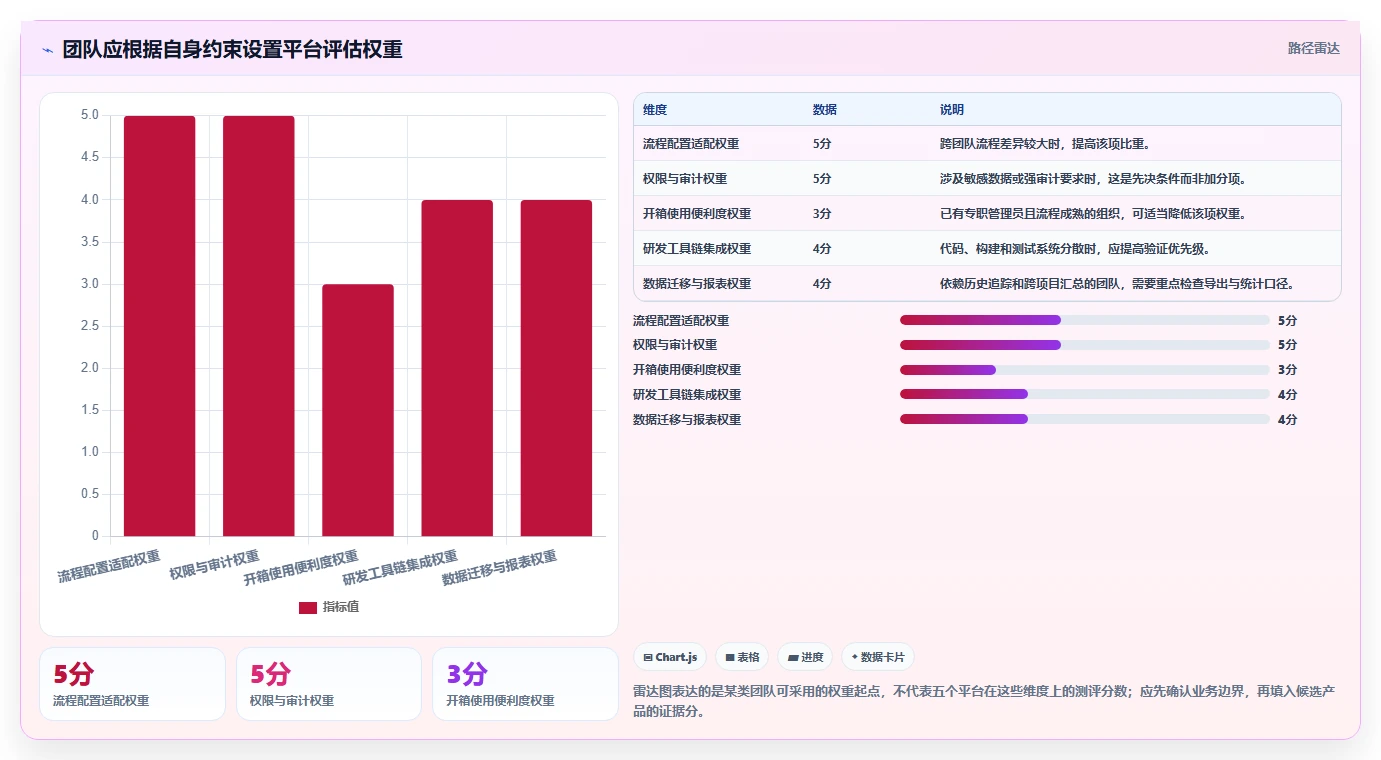Click the 权限与审计权重 chart bar
Screen dimensions: 1381x760
pyautogui.click(x=259, y=326)
